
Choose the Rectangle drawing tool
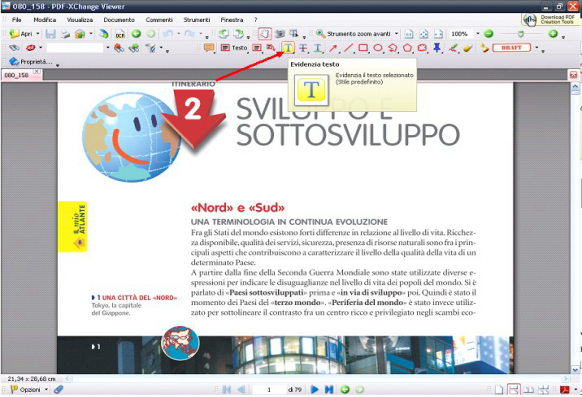[363, 48]
